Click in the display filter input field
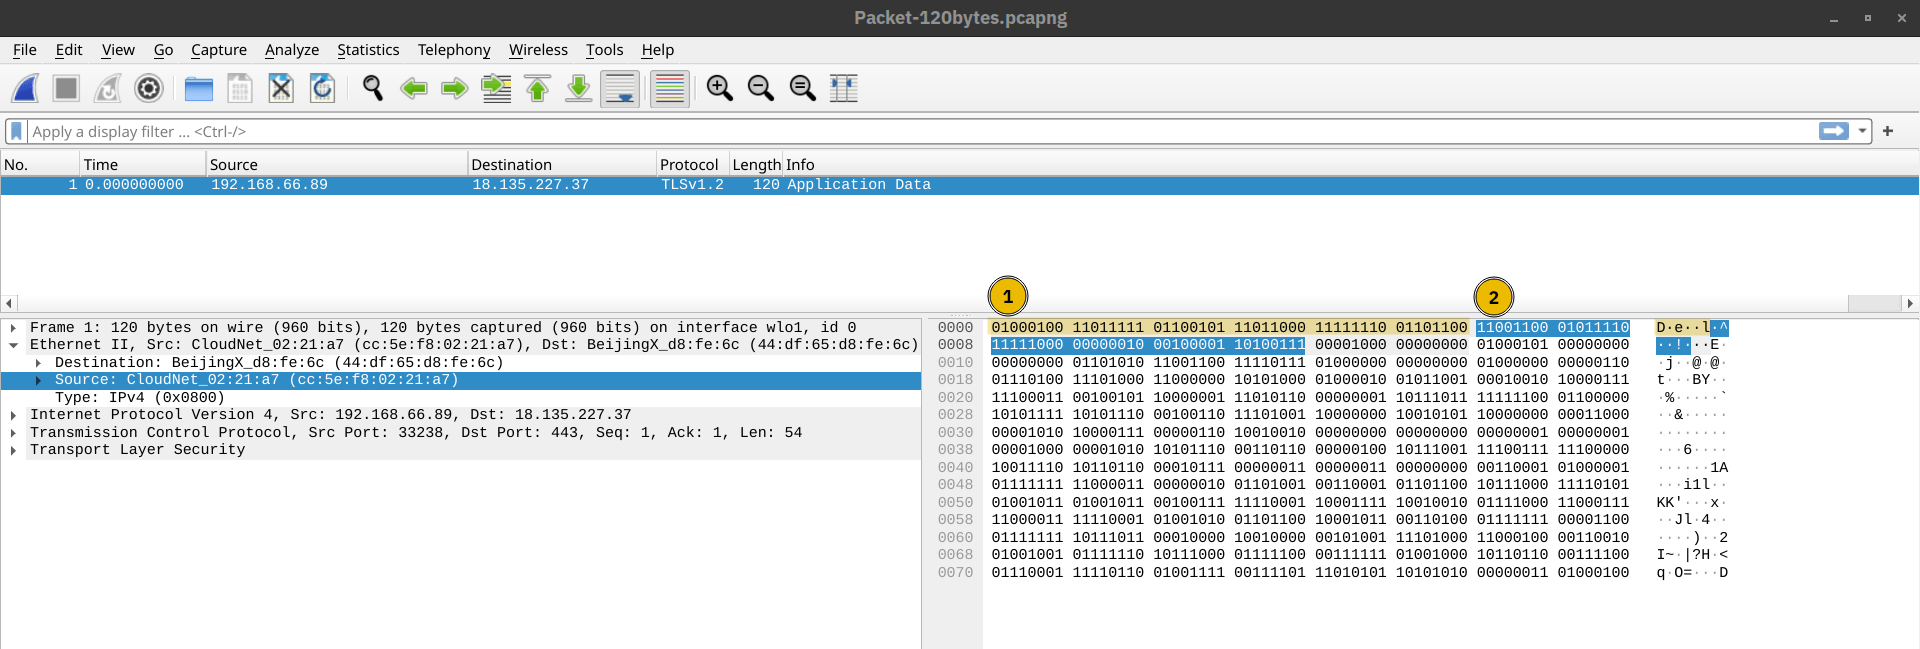 pos(900,131)
